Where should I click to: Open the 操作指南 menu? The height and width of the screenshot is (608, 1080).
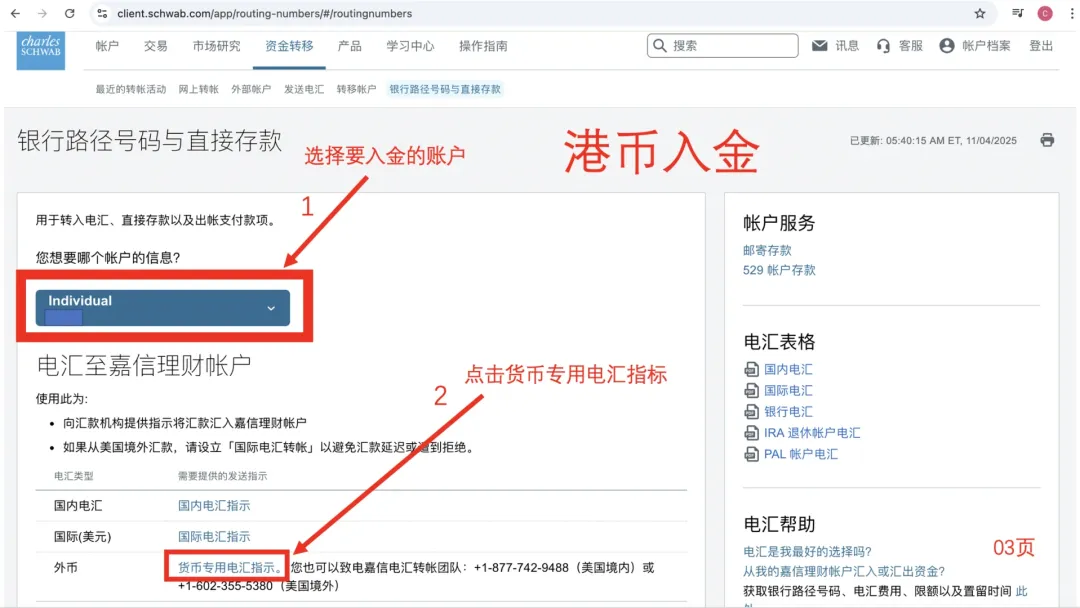click(484, 46)
